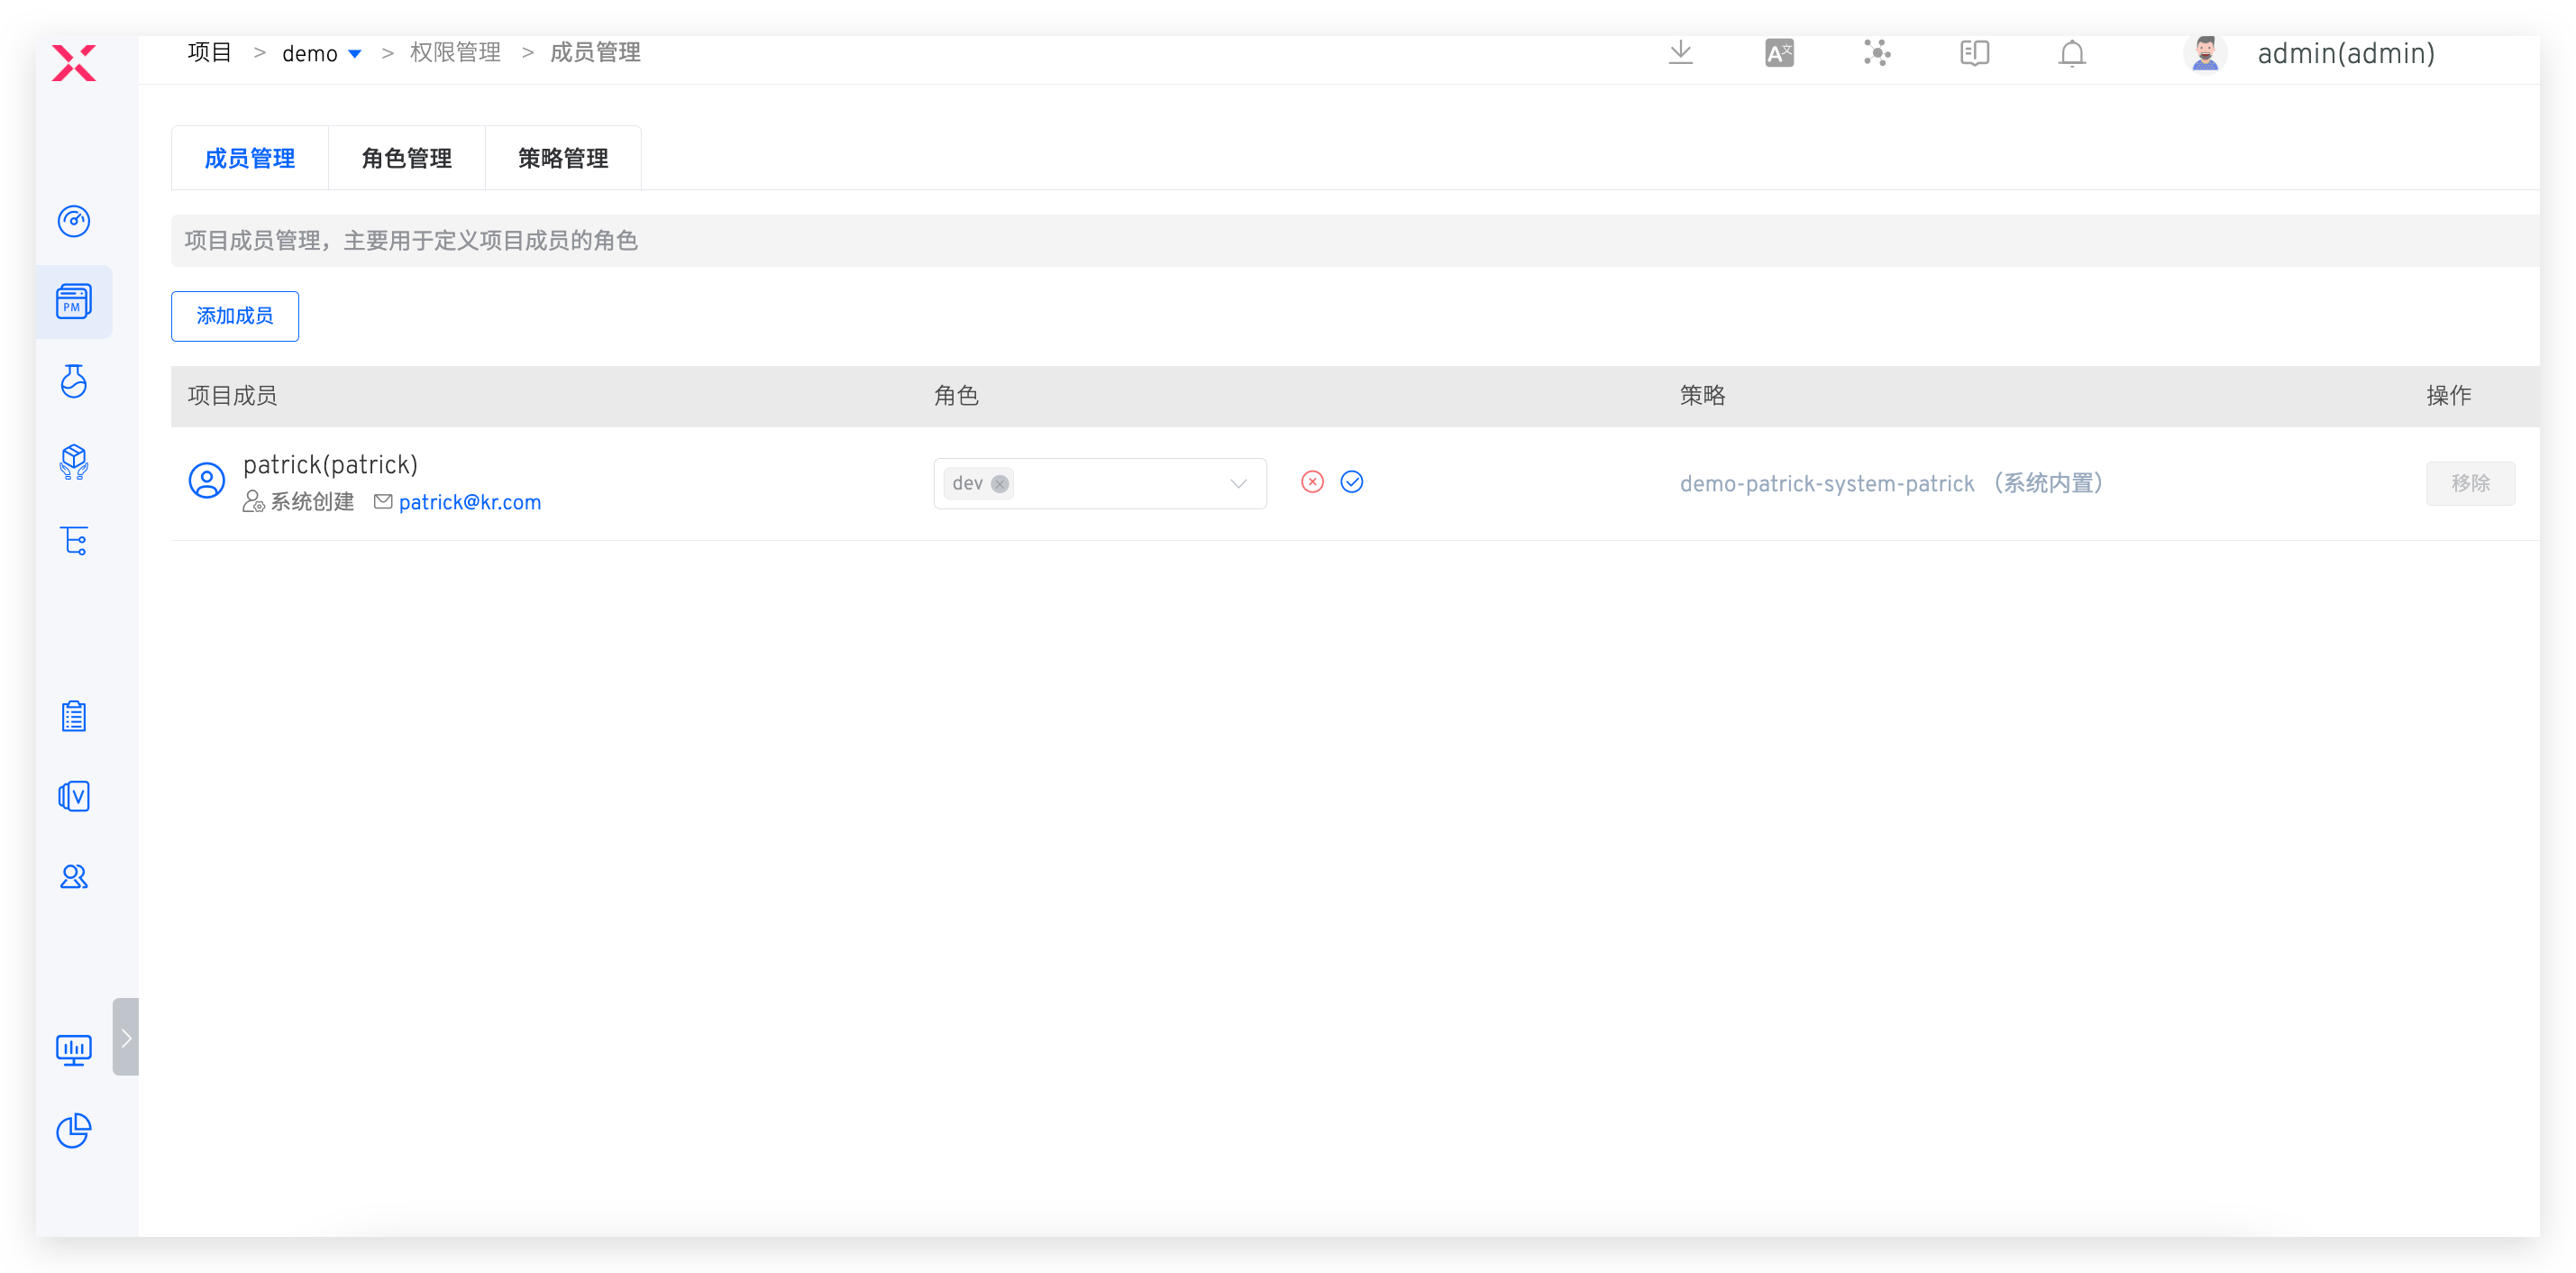2576x1273 pixels.
Task: Switch to the 策略管理 tab
Action: coord(563,158)
